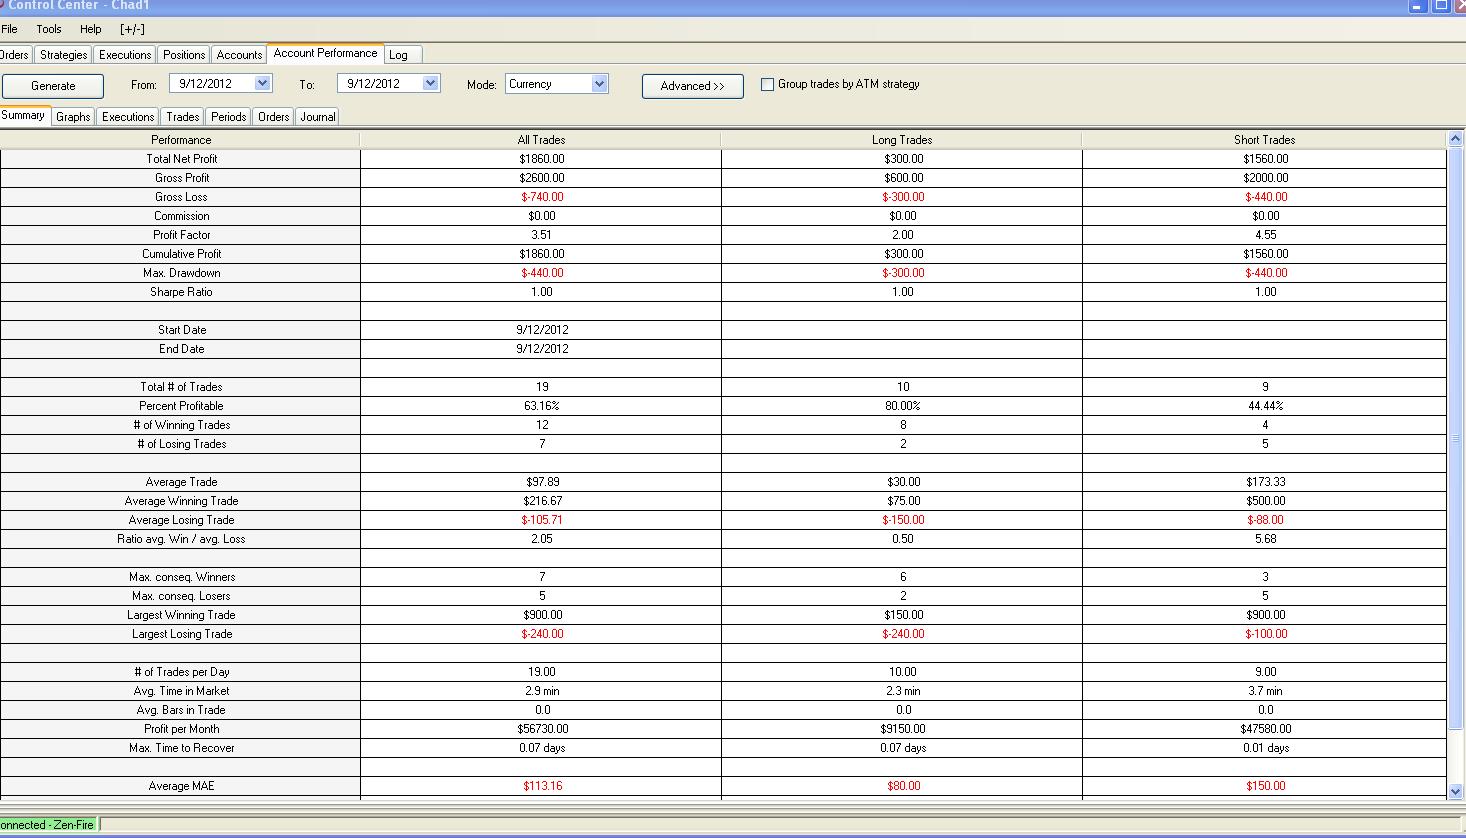
Task: Click the Percent Profitable value 63.16%
Action: [541, 406]
